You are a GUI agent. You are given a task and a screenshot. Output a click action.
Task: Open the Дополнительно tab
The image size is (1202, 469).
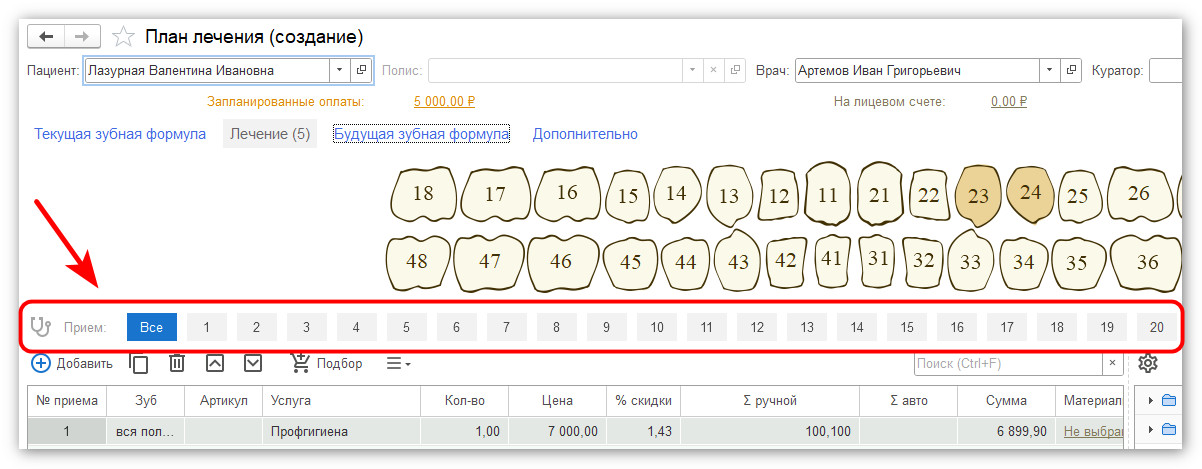pyautogui.click(x=585, y=134)
